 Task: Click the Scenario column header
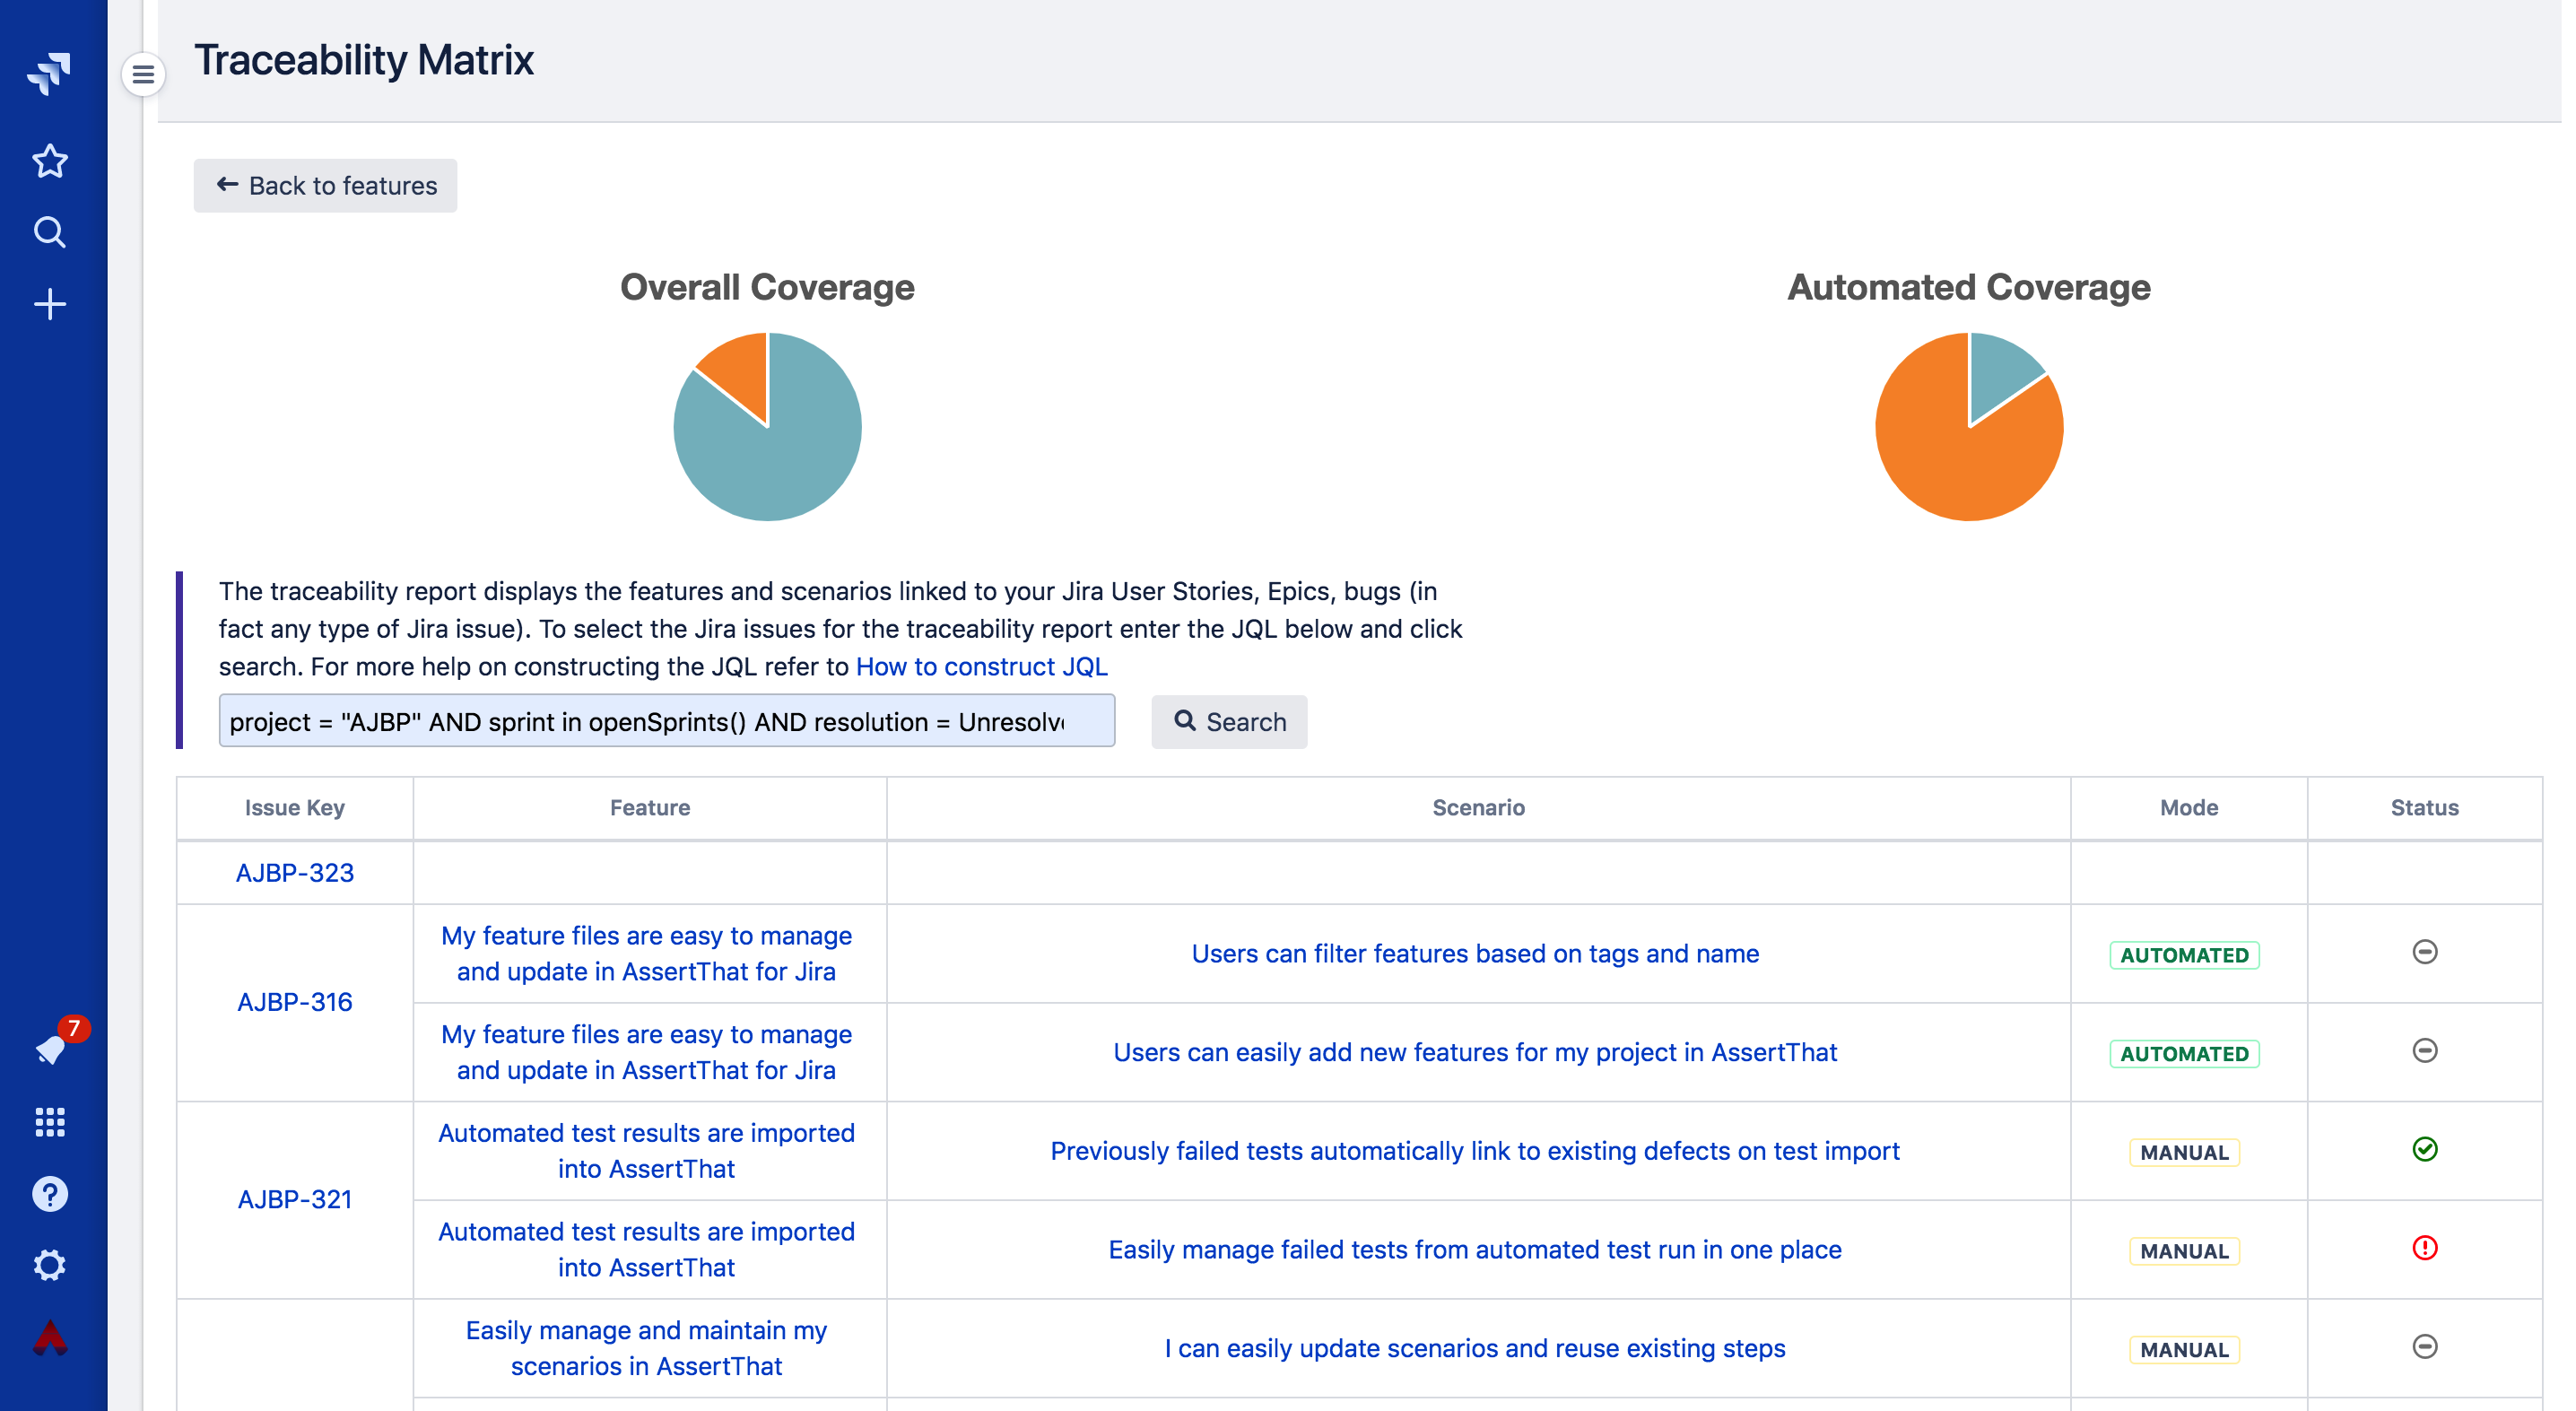[x=1477, y=808]
